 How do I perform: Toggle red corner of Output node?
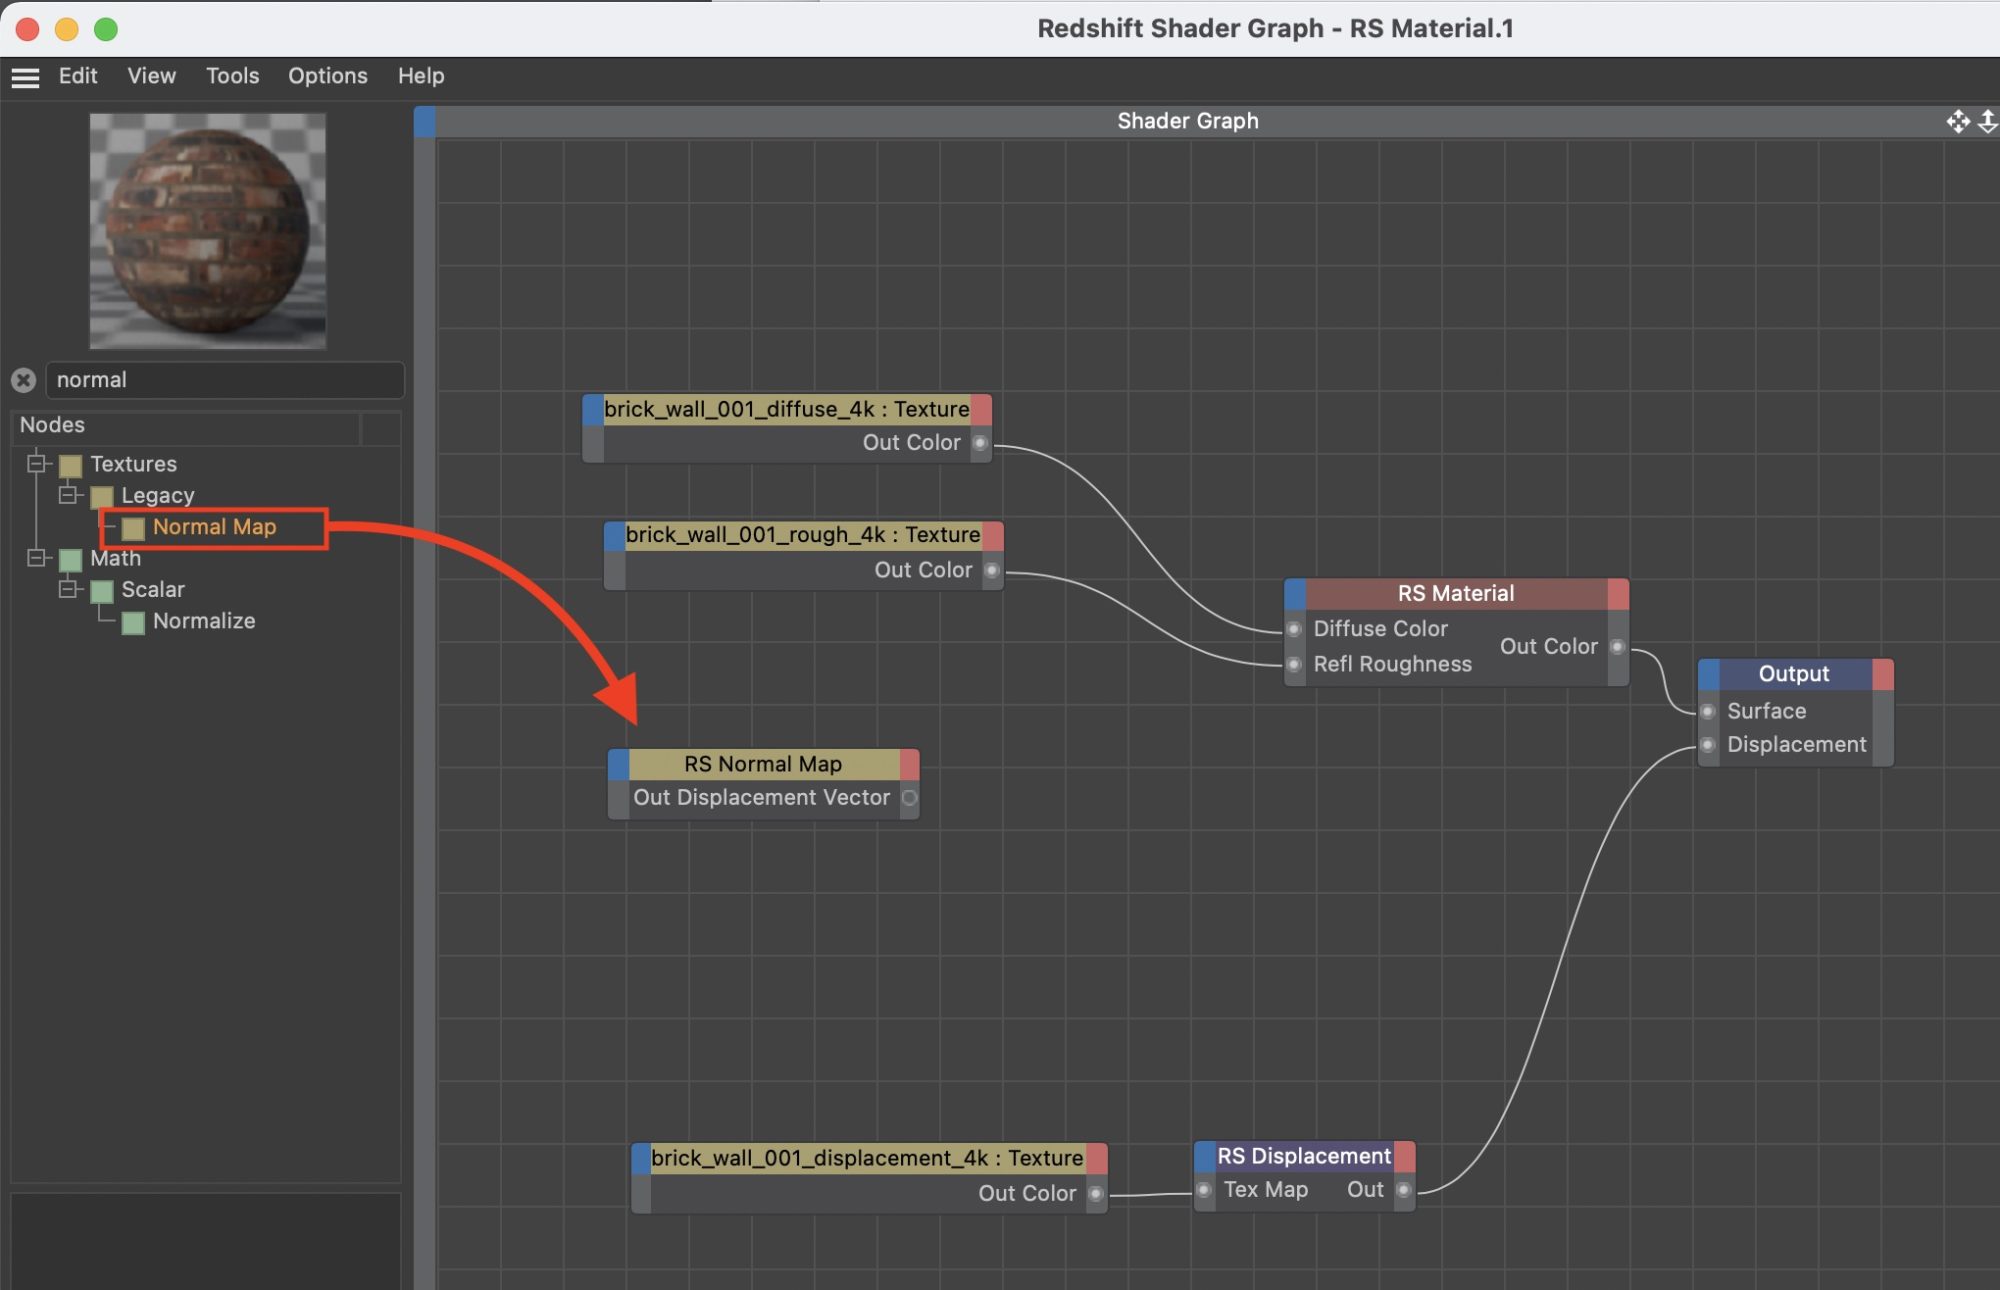click(1882, 674)
